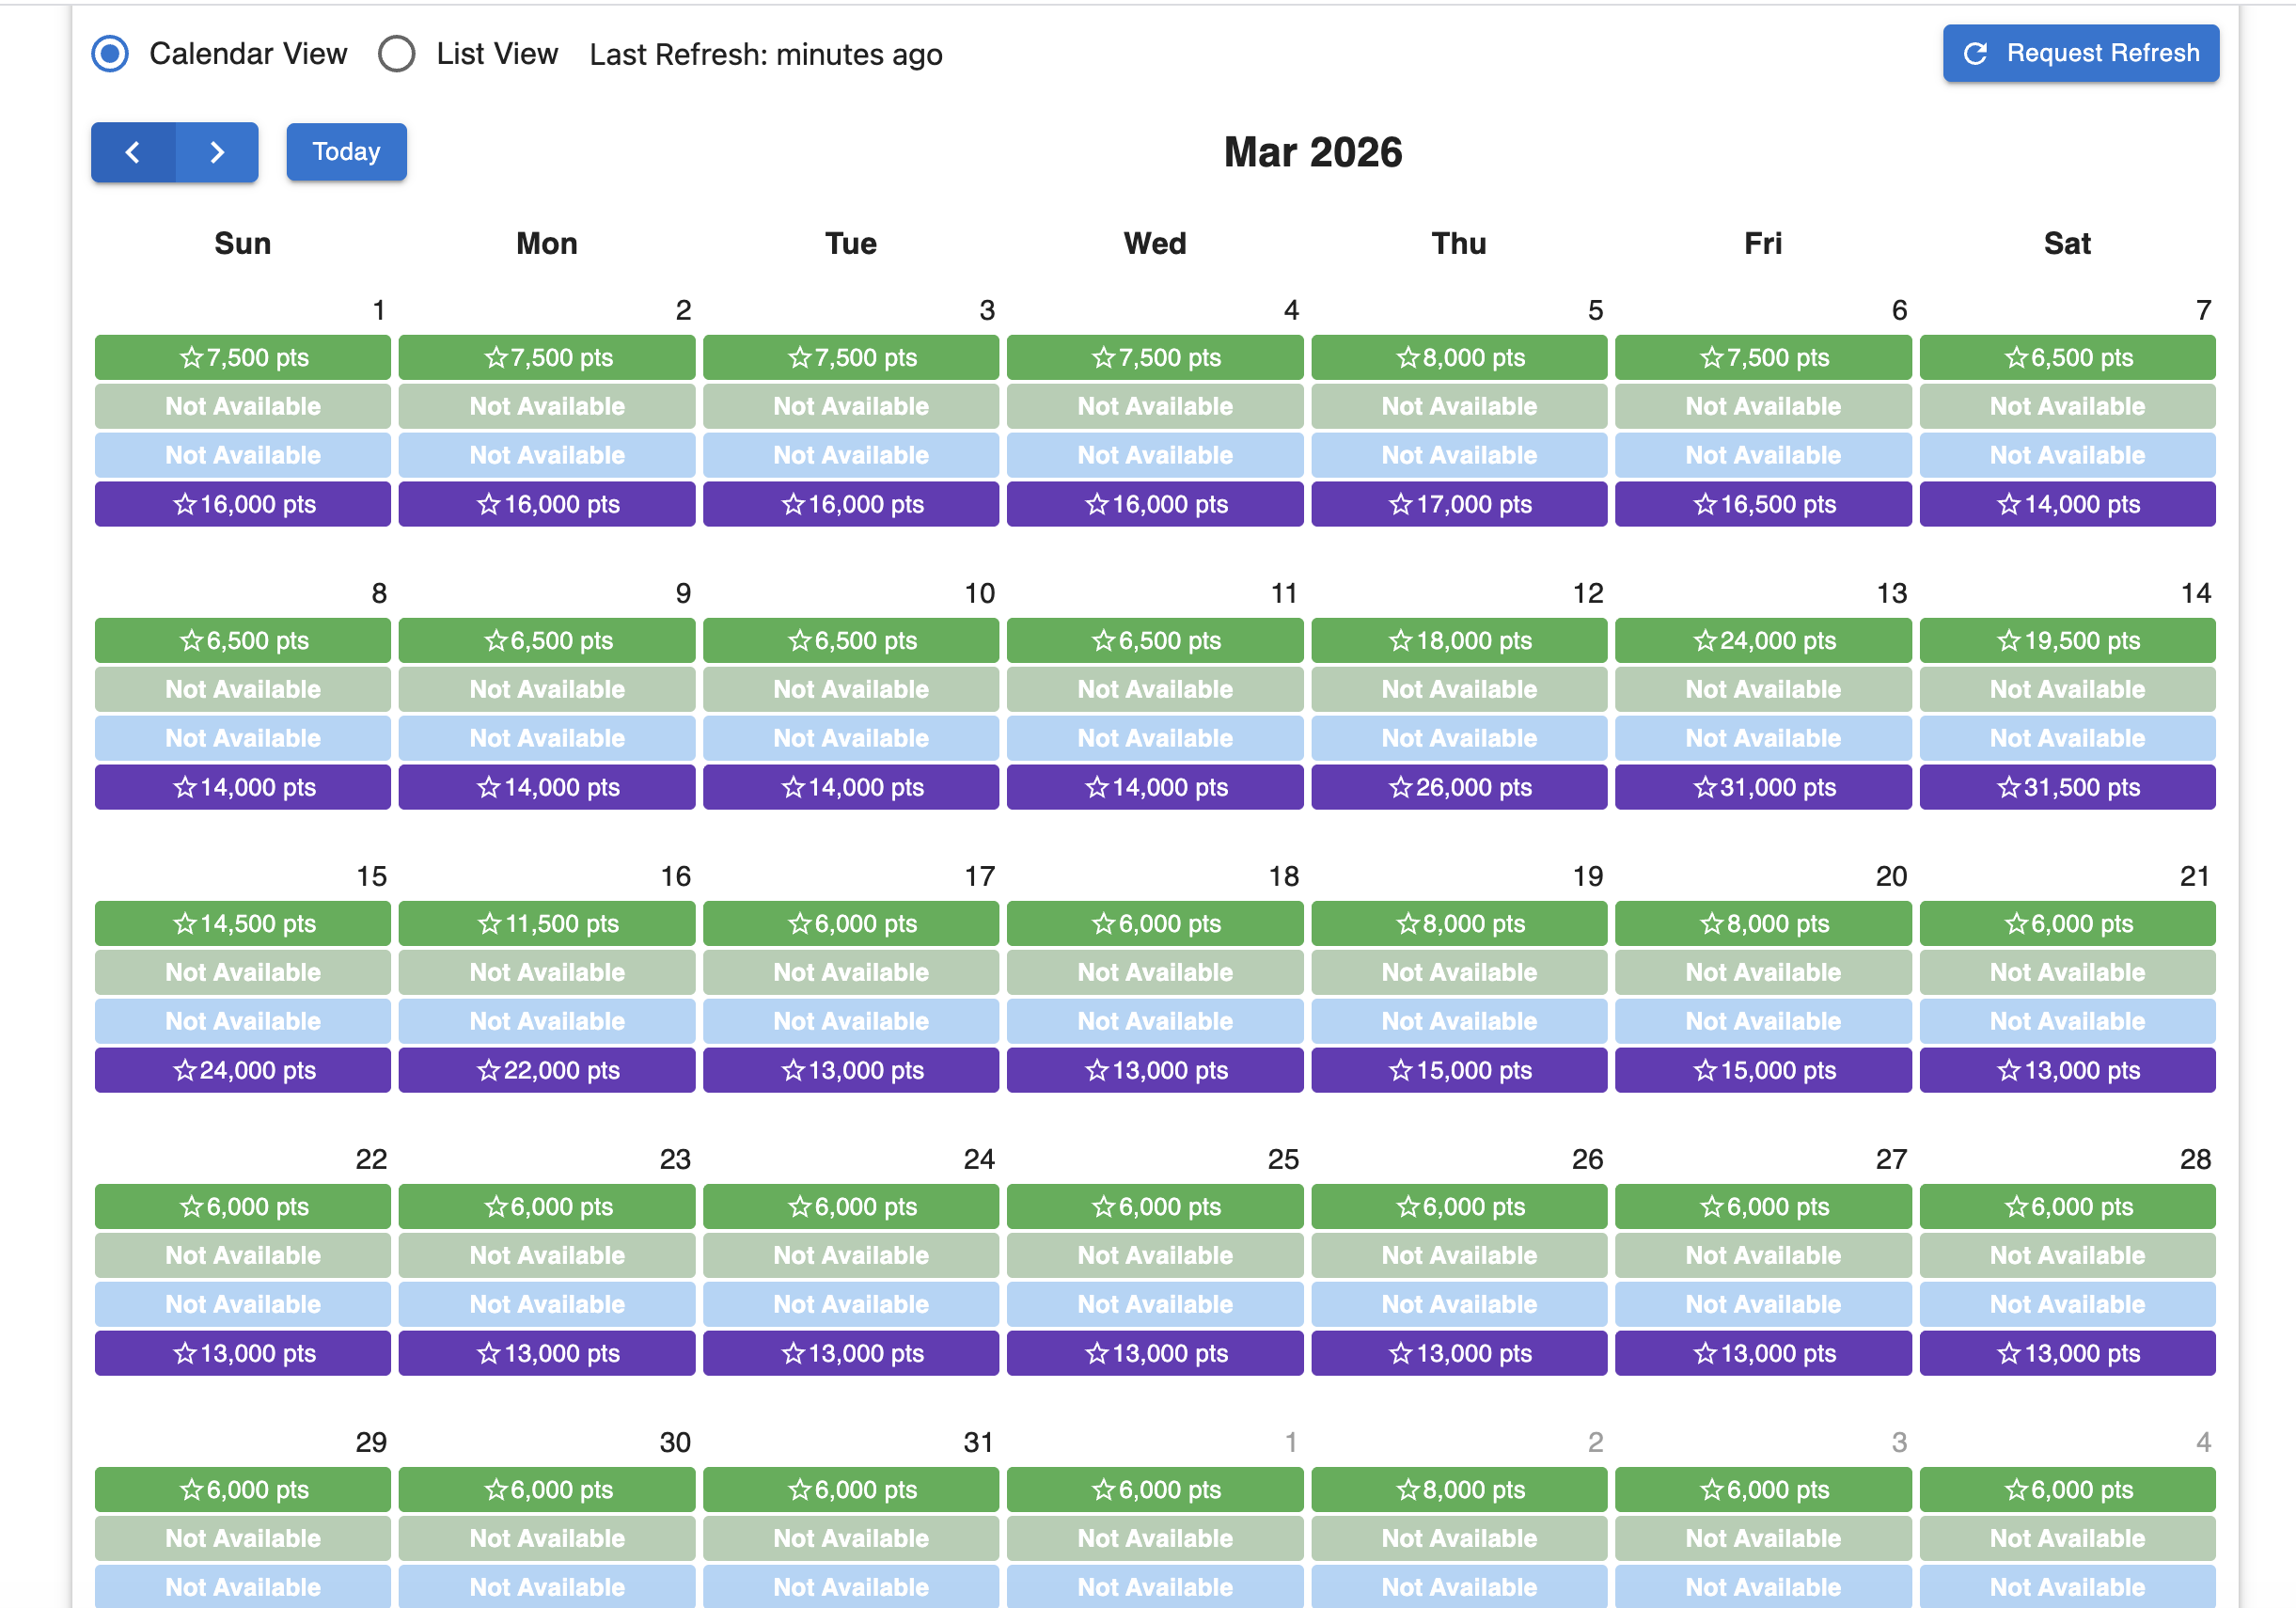Select the 13,000 pts rate on March 25

coord(1155,1353)
